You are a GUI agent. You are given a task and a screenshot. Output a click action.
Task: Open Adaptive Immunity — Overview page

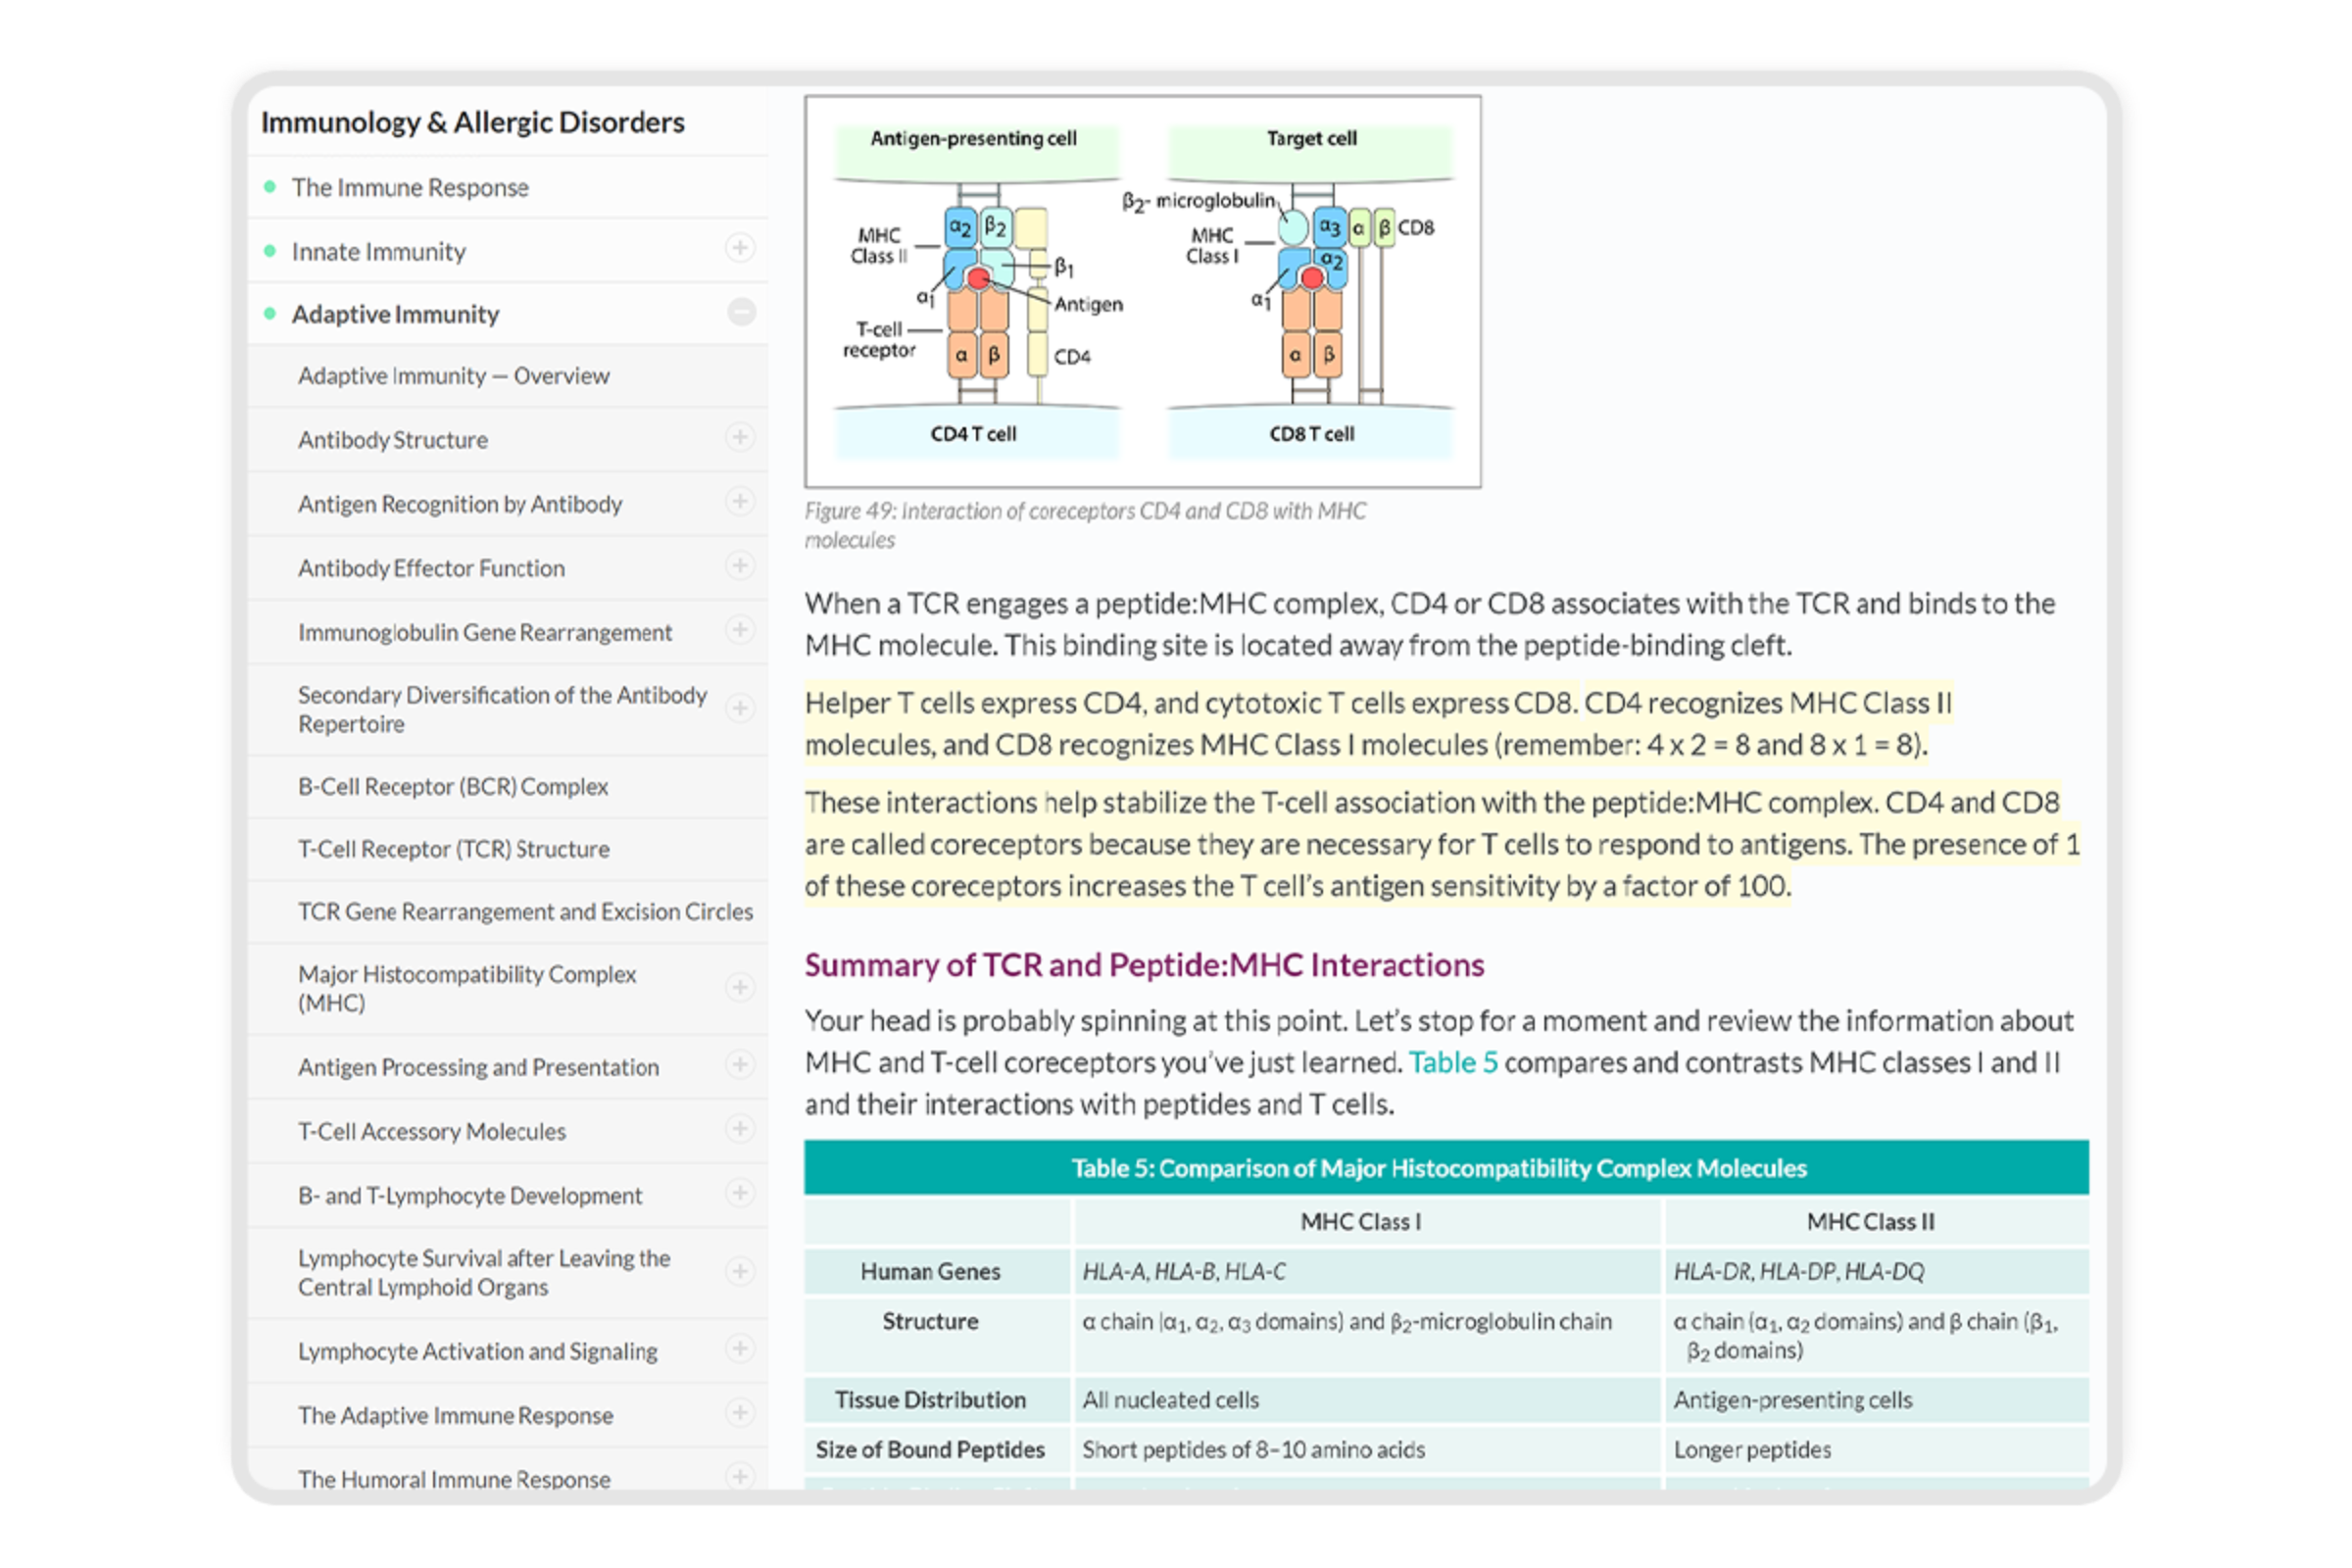(453, 376)
